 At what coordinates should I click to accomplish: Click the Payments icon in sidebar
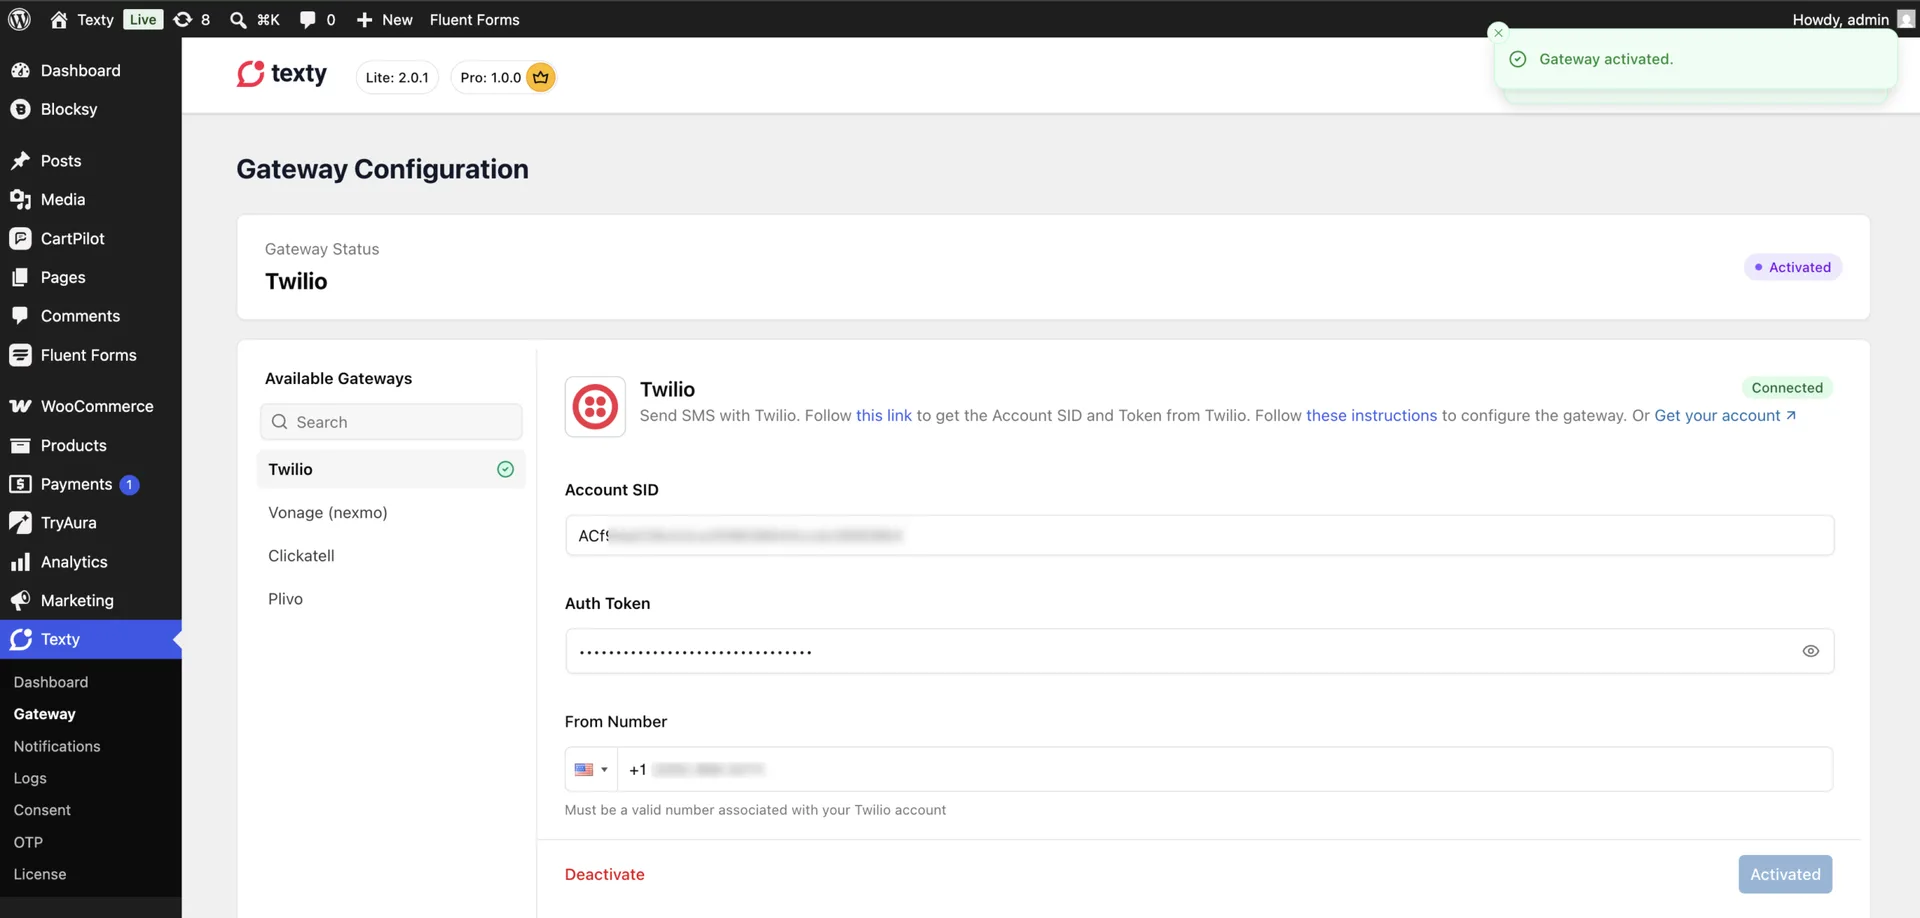click(20, 484)
